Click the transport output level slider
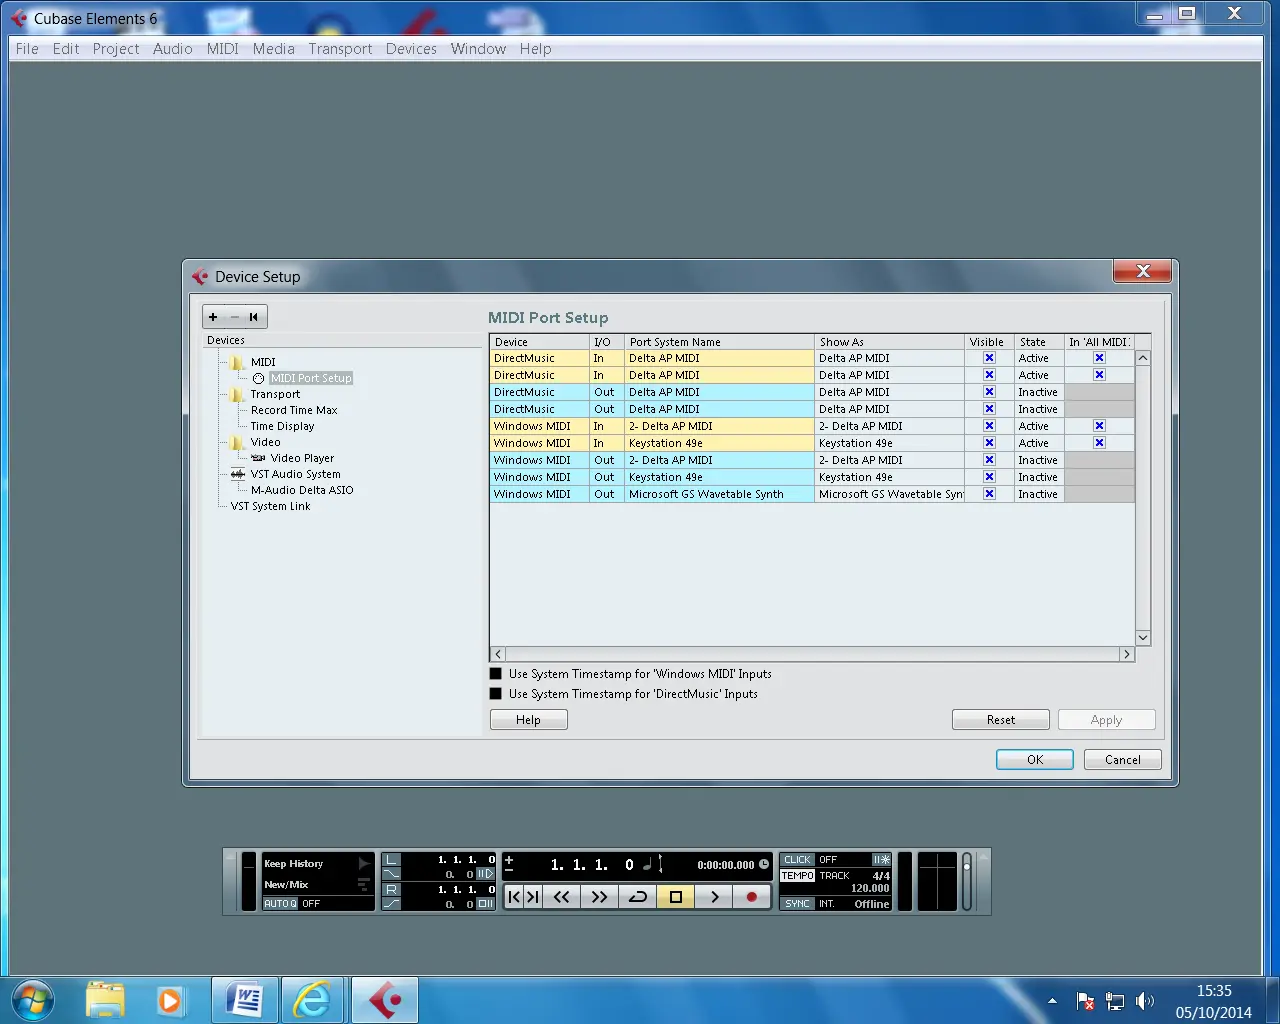Viewport: 1280px width, 1024px height. tap(967, 881)
